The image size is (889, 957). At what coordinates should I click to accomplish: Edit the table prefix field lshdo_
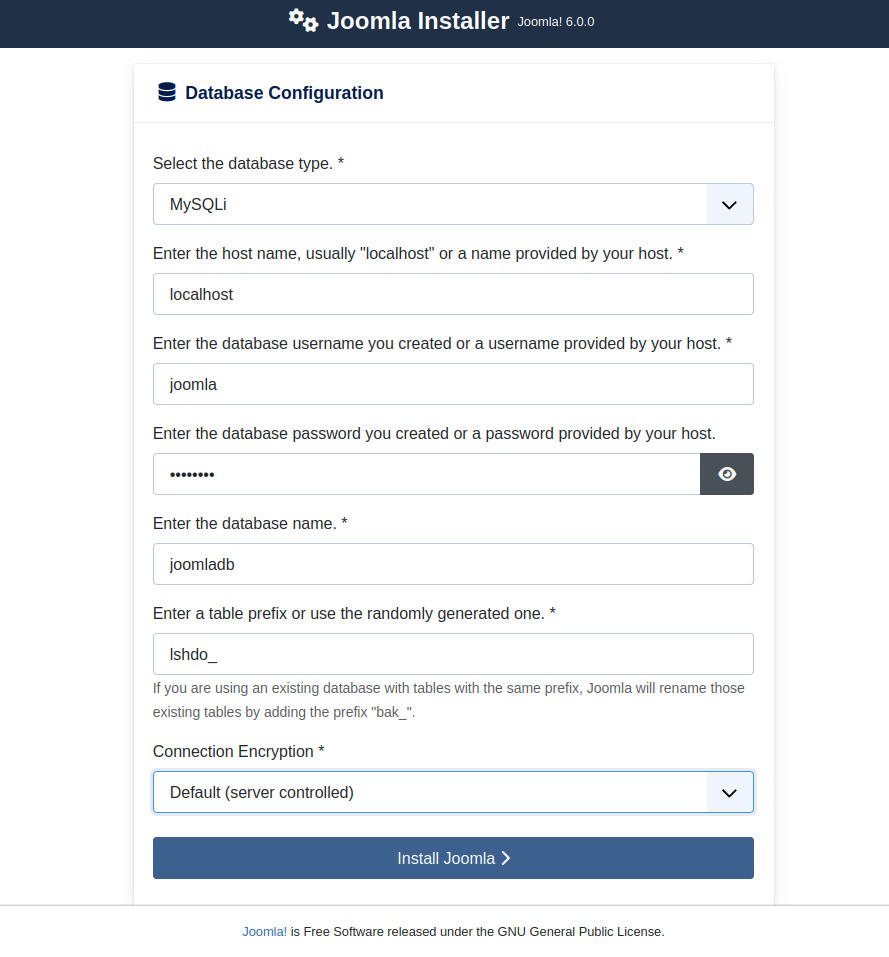click(453, 654)
